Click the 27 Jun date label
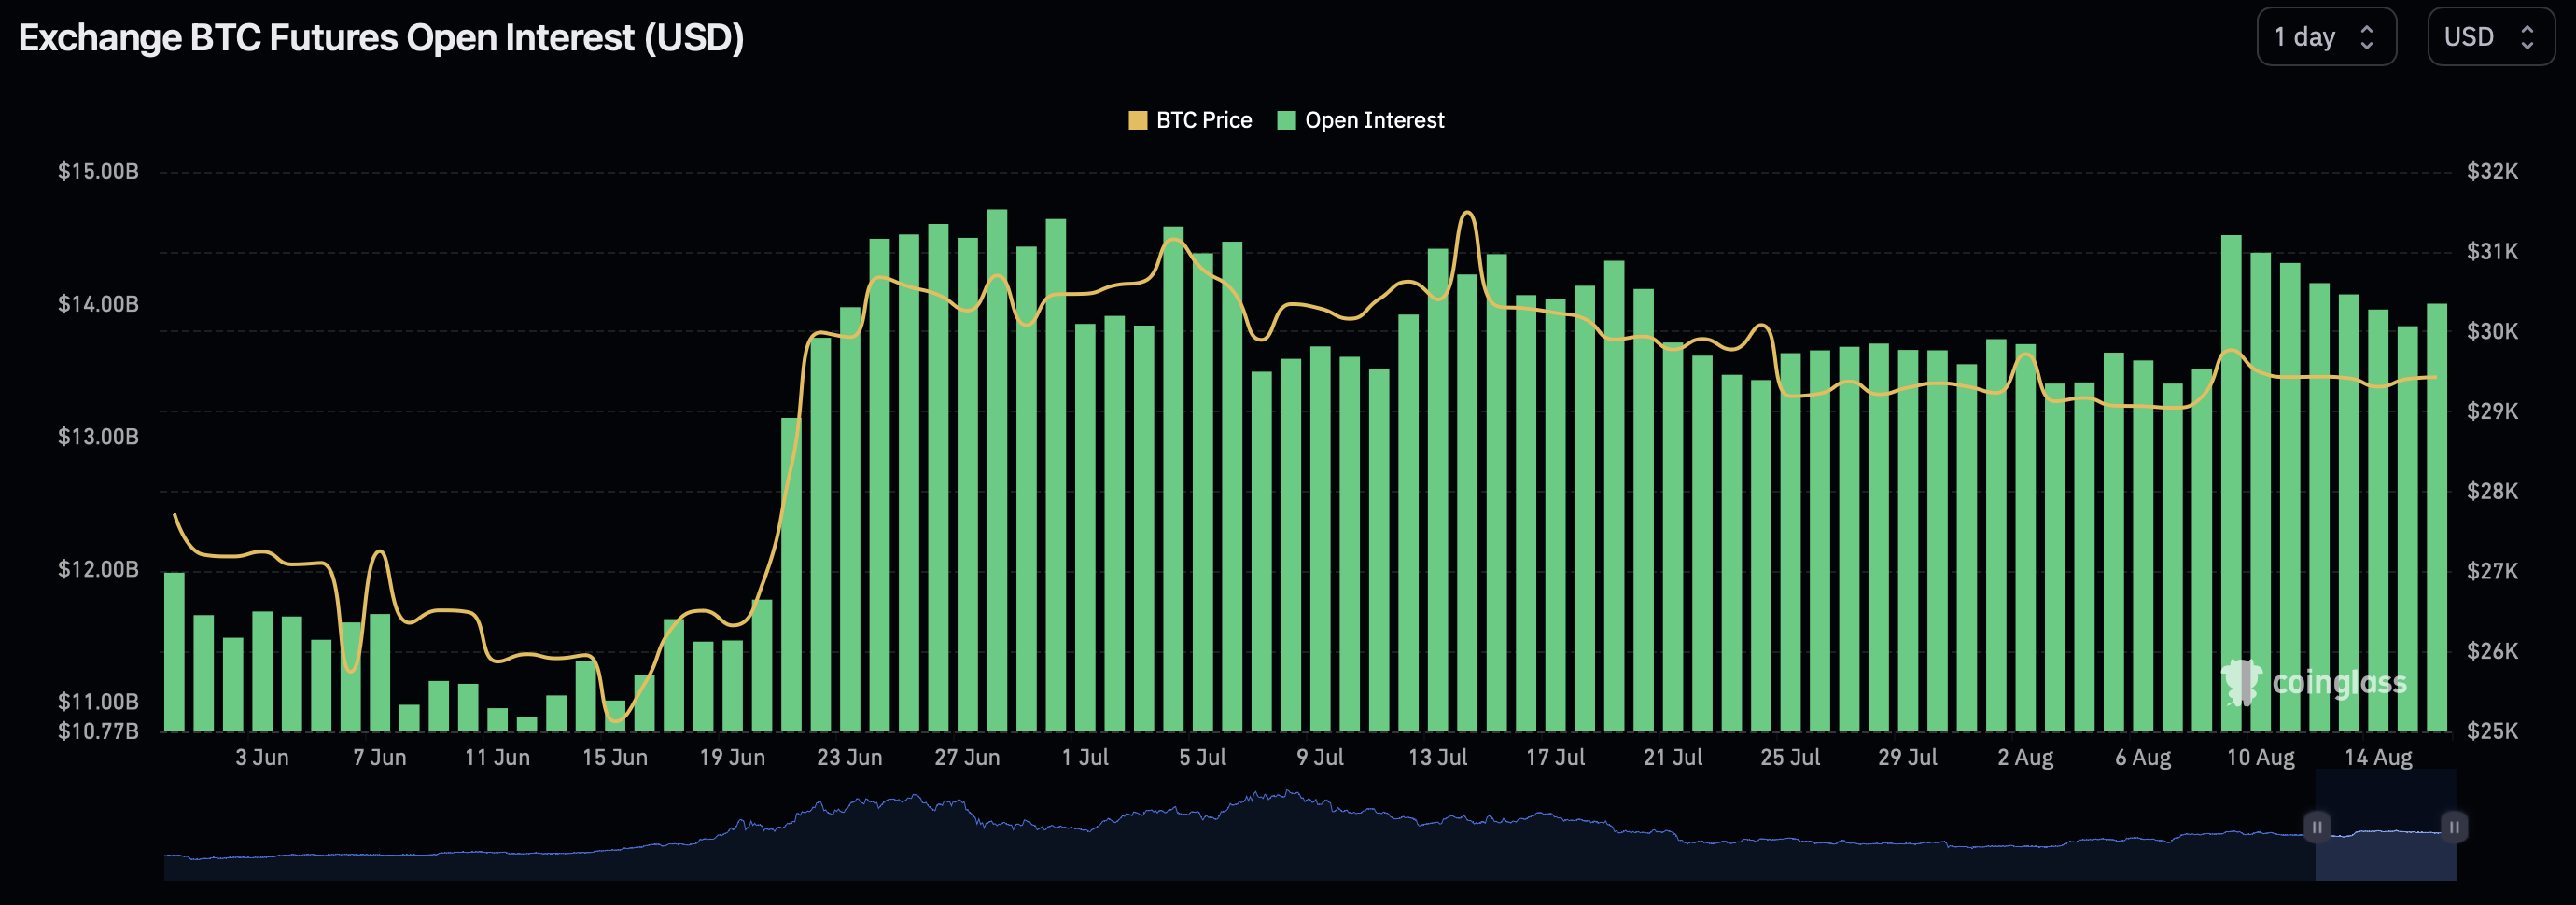Image resolution: width=2576 pixels, height=905 pixels. [x=967, y=758]
